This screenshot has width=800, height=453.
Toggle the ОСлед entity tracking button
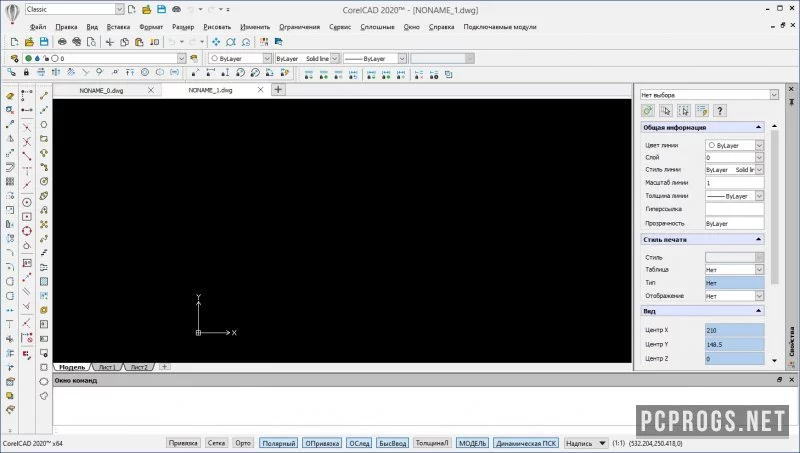click(x=359, y=443)
